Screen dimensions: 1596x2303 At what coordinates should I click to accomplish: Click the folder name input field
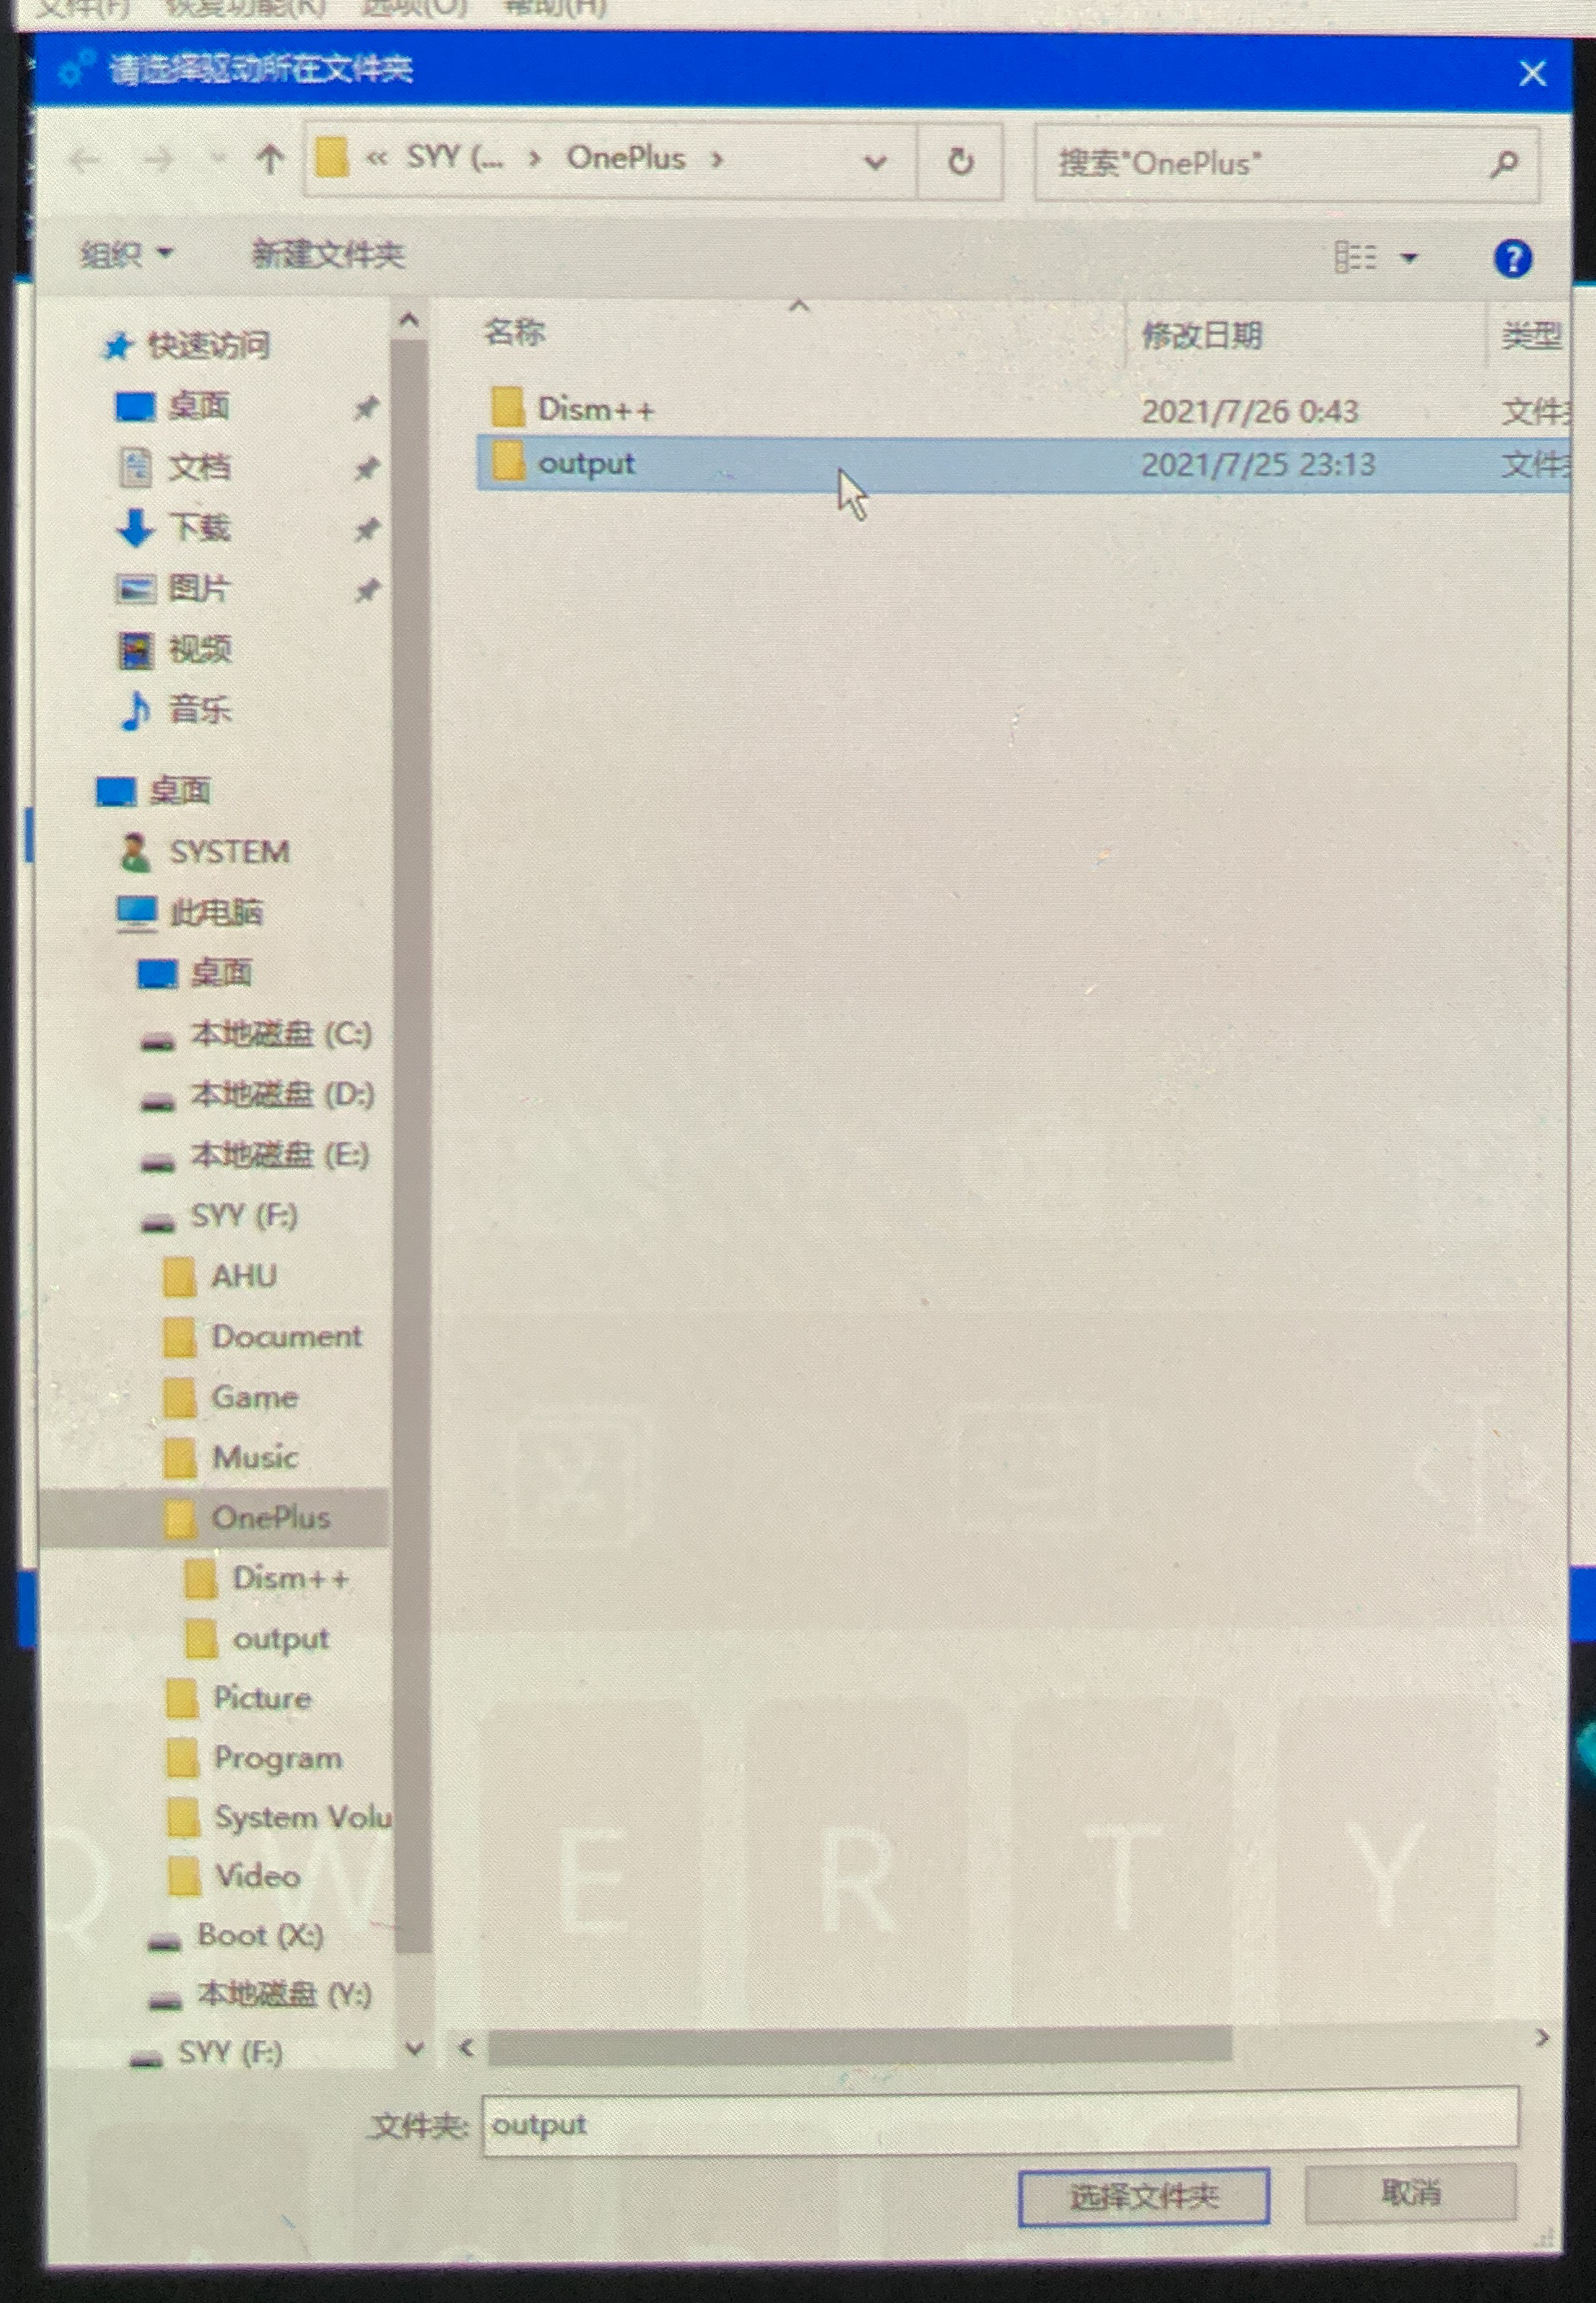point(998,2124)
